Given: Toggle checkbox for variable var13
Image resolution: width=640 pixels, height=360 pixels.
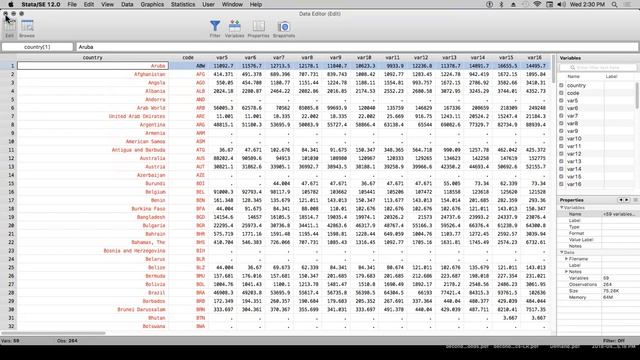Looking at the screenshot, I should [561, 161].
